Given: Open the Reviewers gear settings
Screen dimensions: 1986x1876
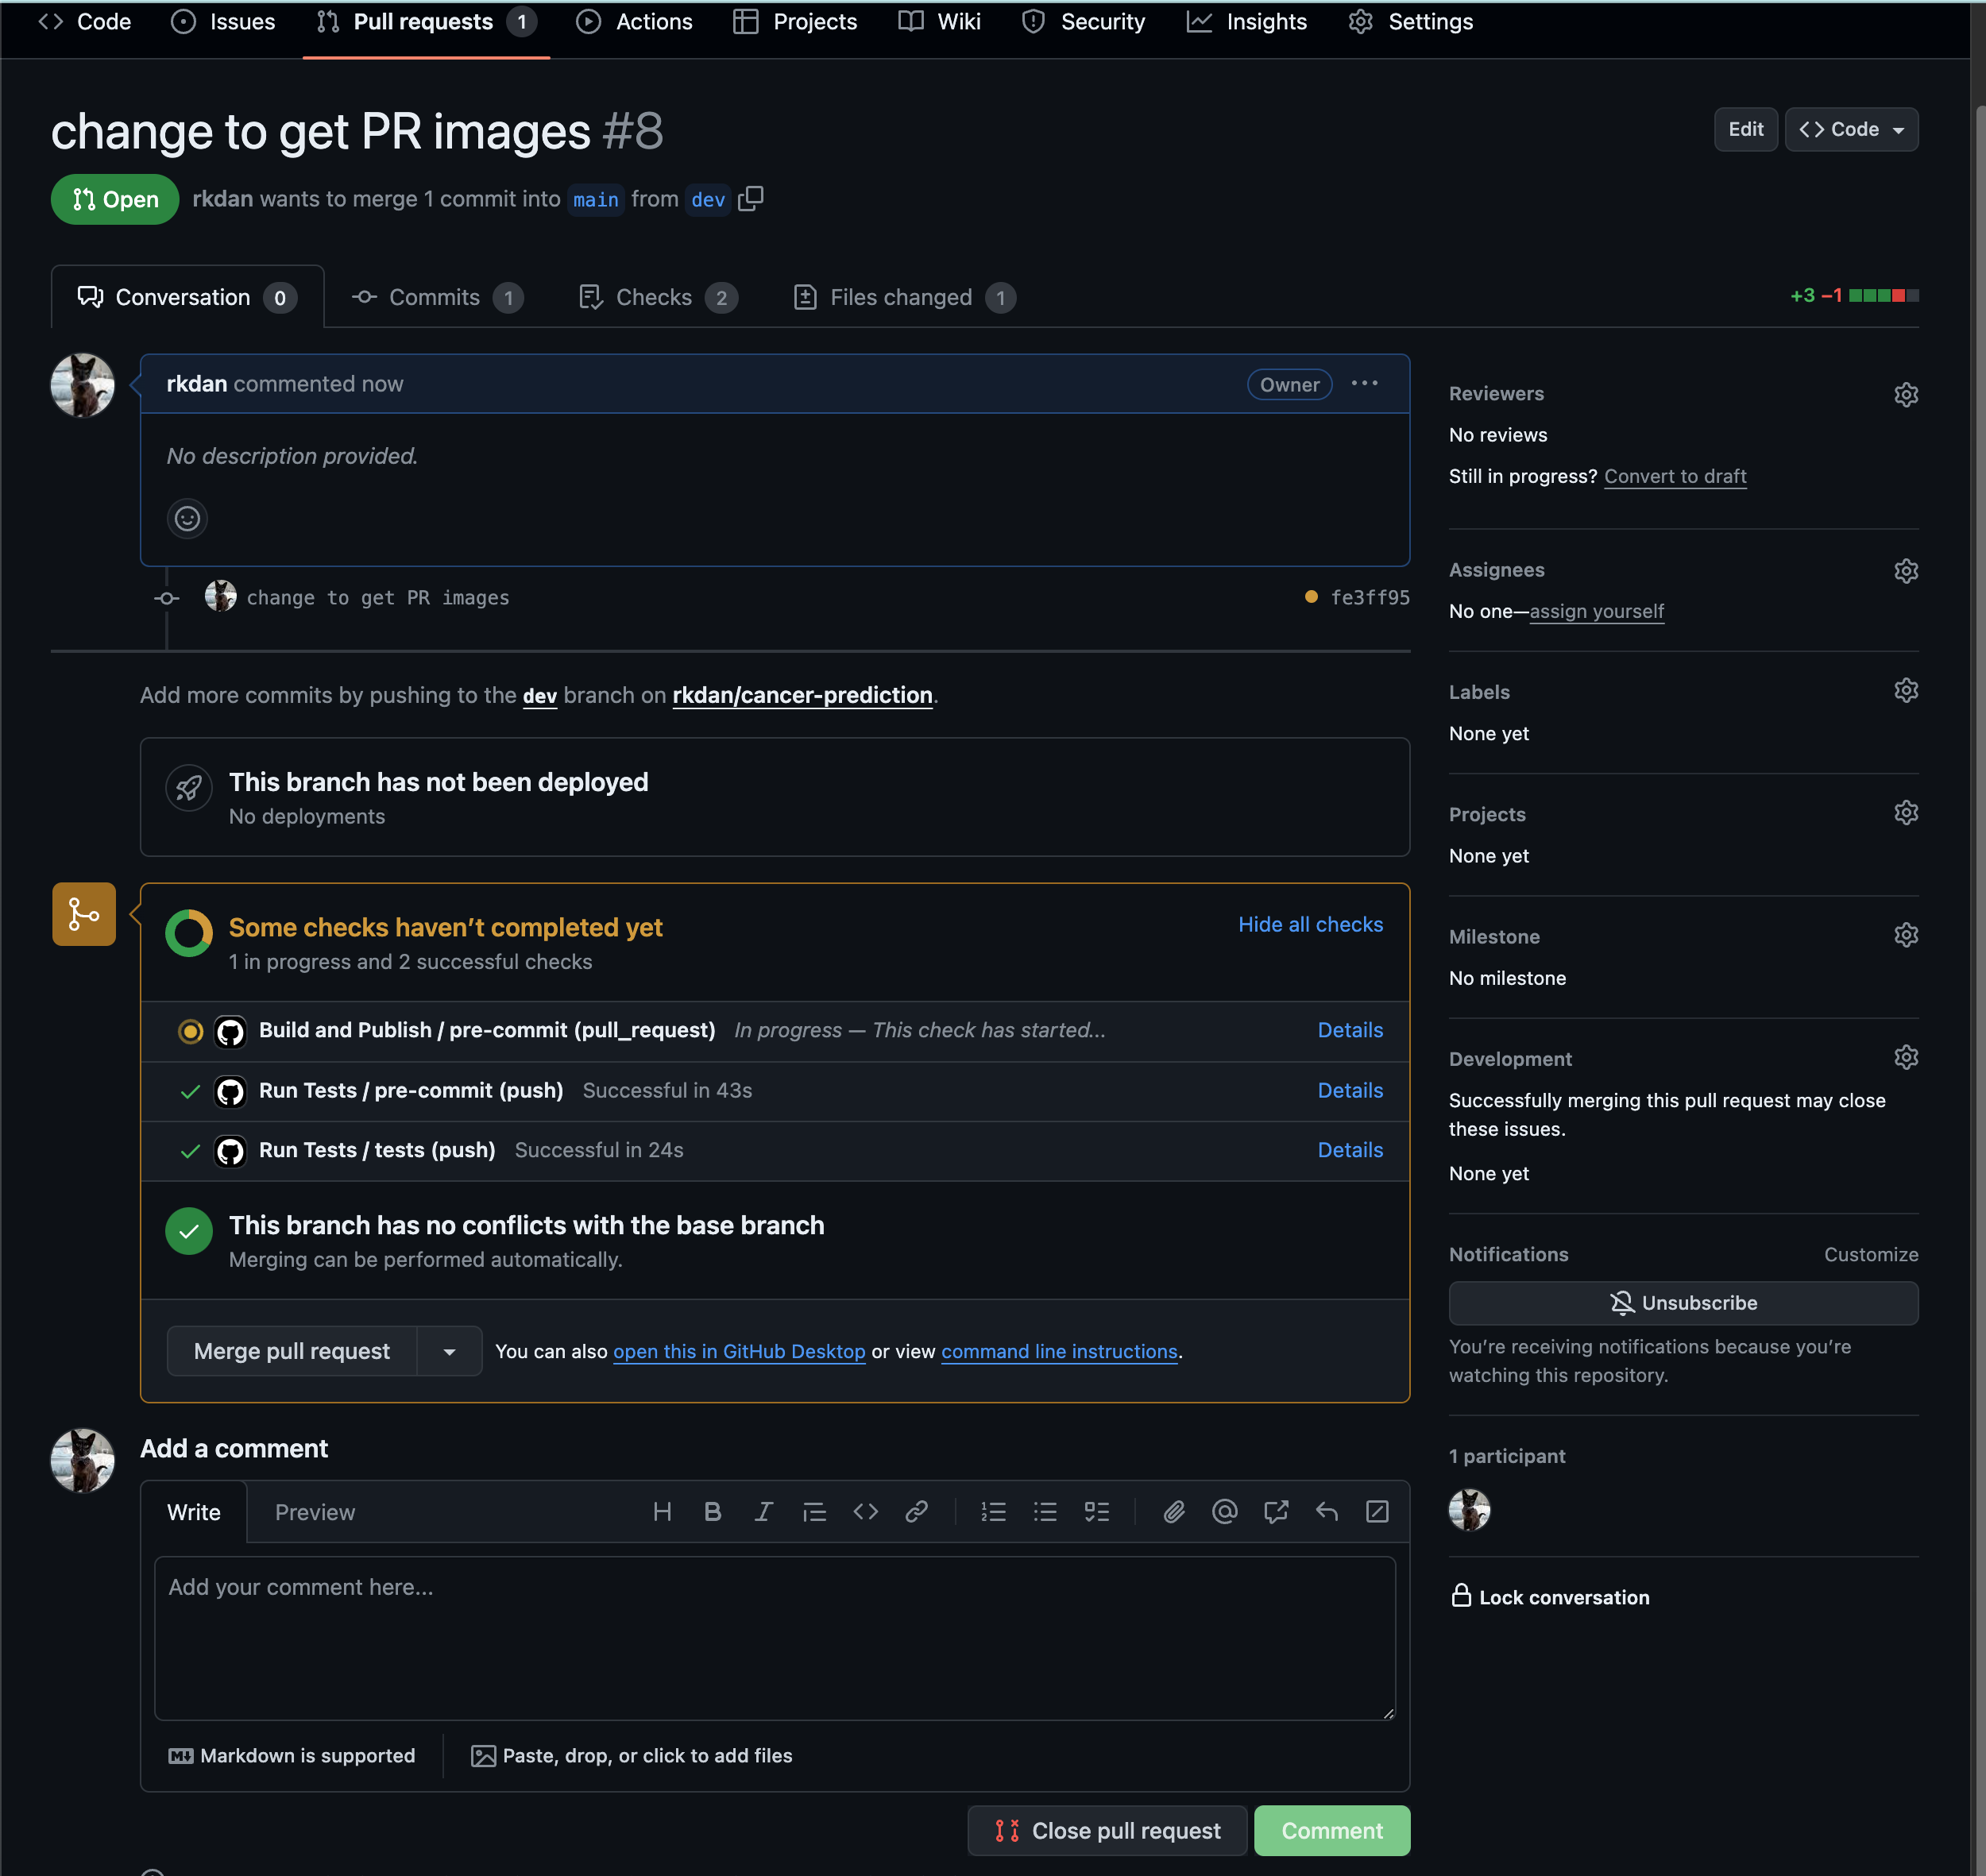Looking at the screenshot, I should pyautogui.click(x=1906, y=395).
